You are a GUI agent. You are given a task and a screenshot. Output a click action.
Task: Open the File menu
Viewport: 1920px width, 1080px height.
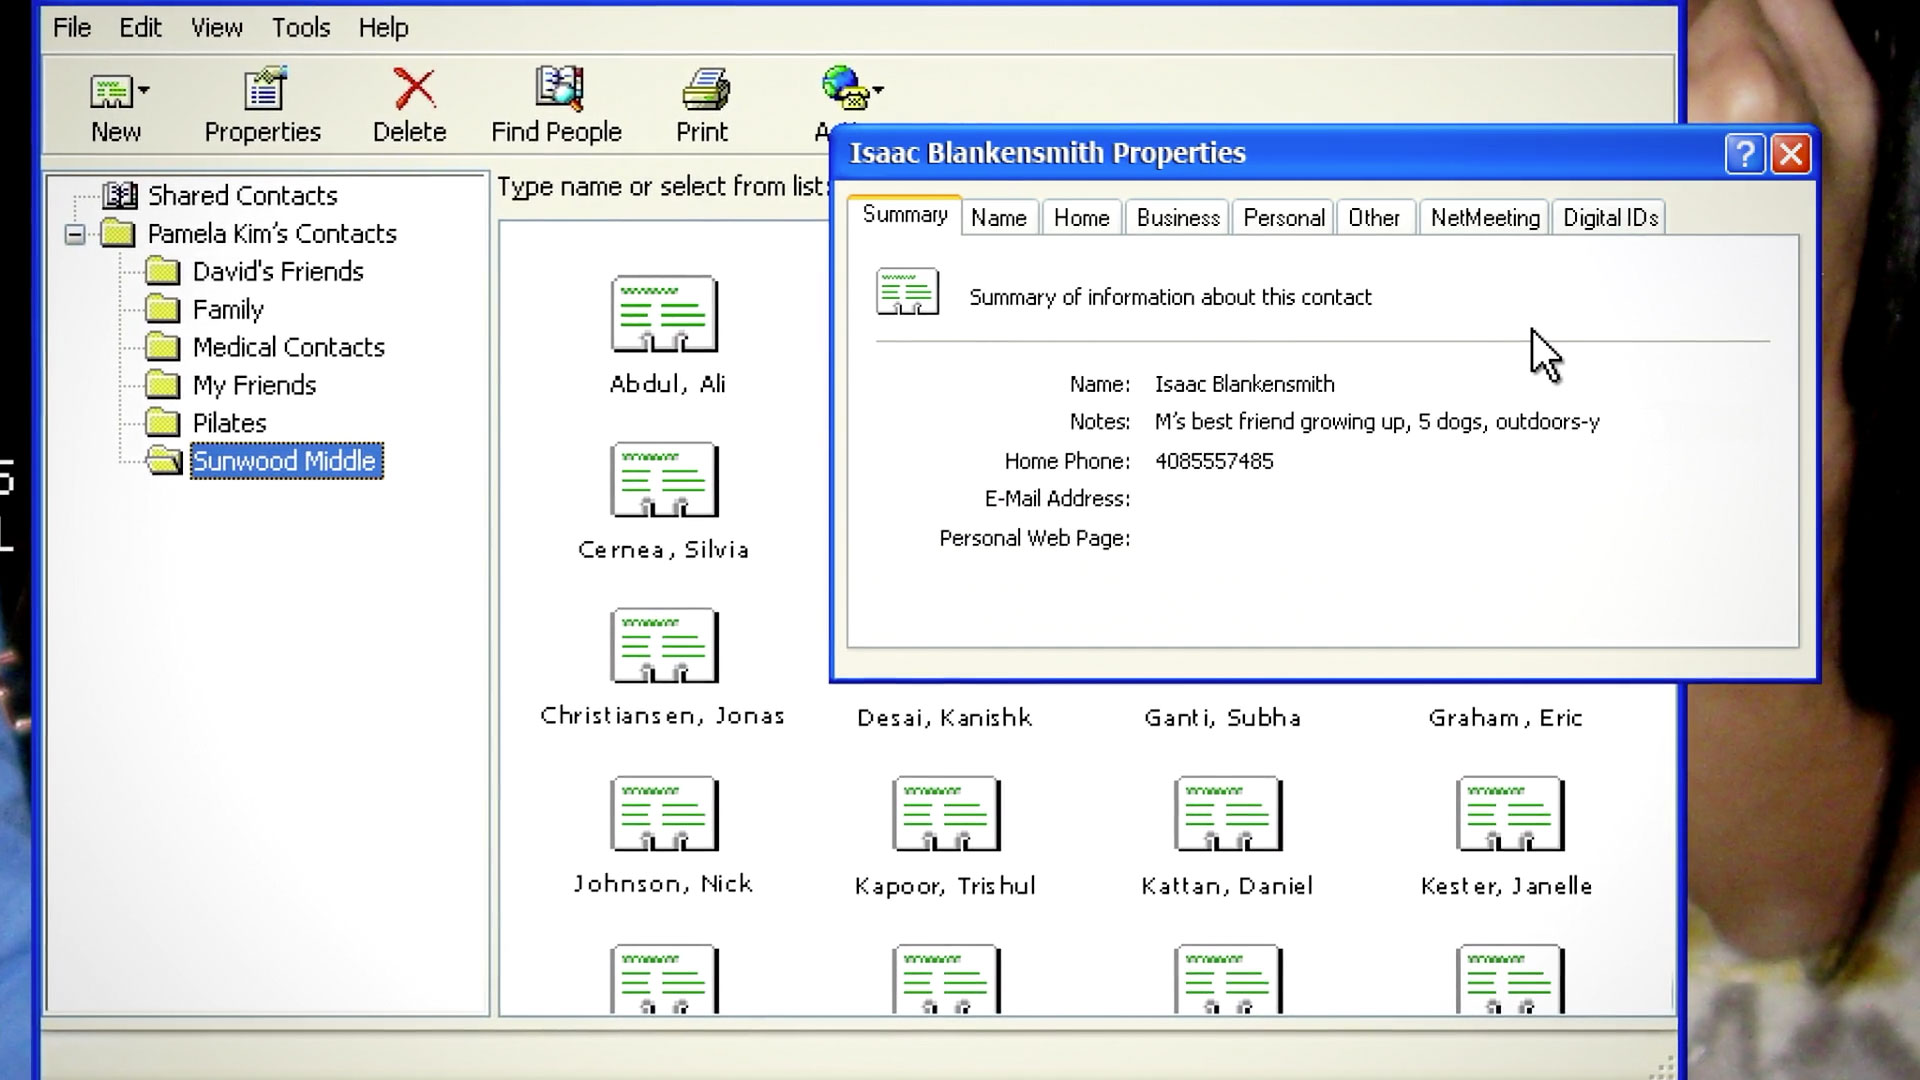coord(72,28)
